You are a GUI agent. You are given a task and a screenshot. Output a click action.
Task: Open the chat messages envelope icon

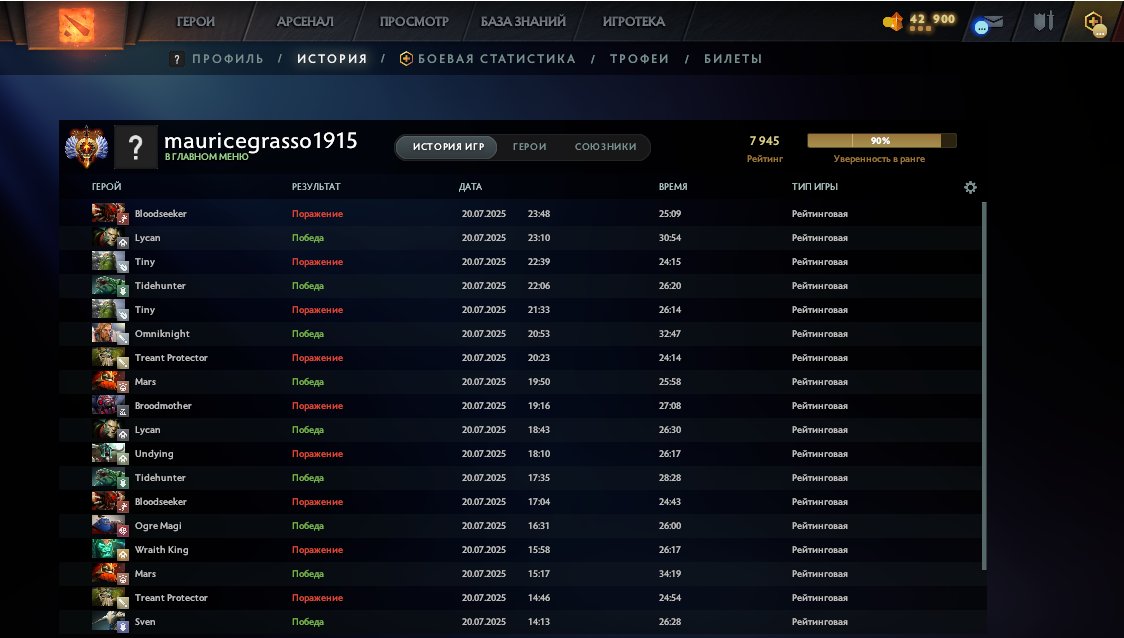pyautogui.click(x=988, y=24)
